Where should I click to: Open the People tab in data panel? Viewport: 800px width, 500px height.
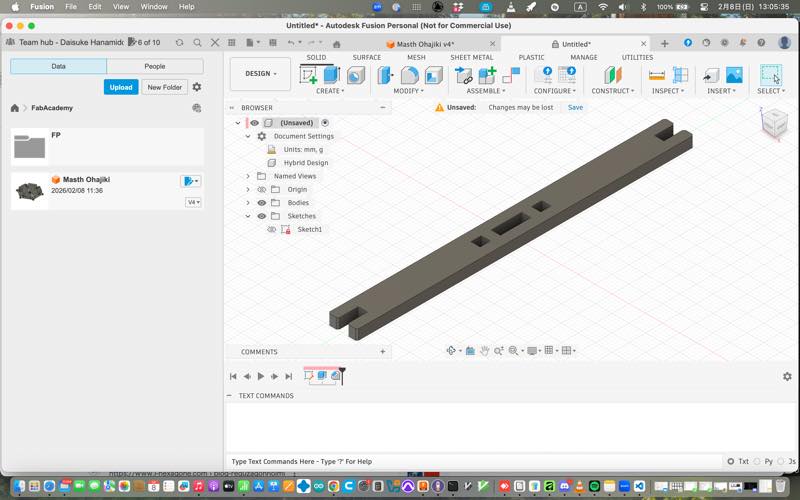pos(155,66)
